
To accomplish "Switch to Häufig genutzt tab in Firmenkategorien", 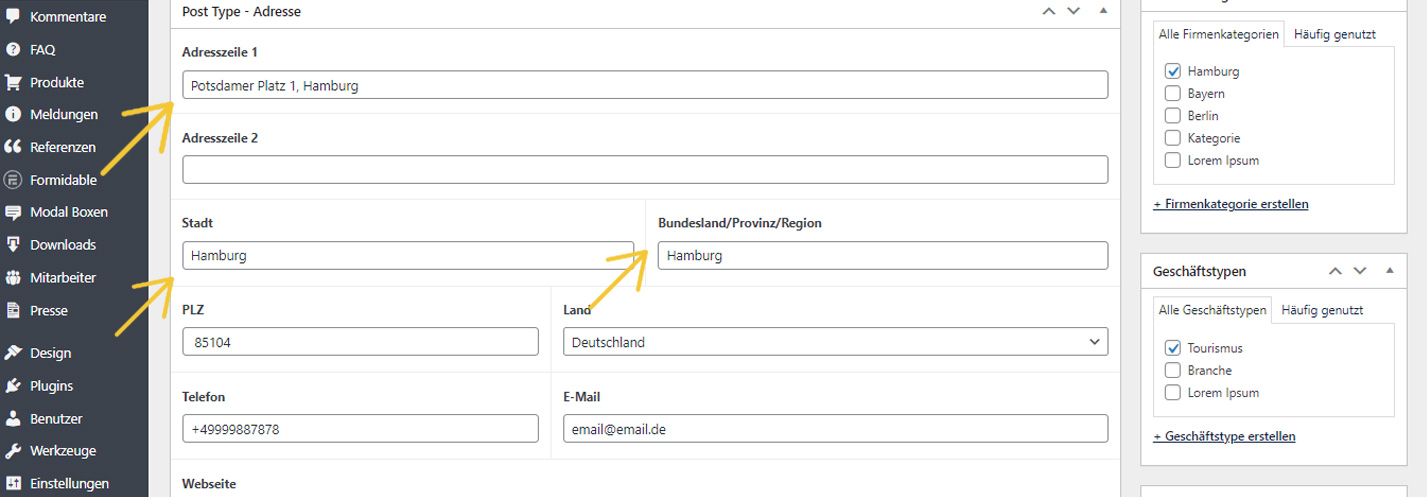I will [x=1334, y=34].
